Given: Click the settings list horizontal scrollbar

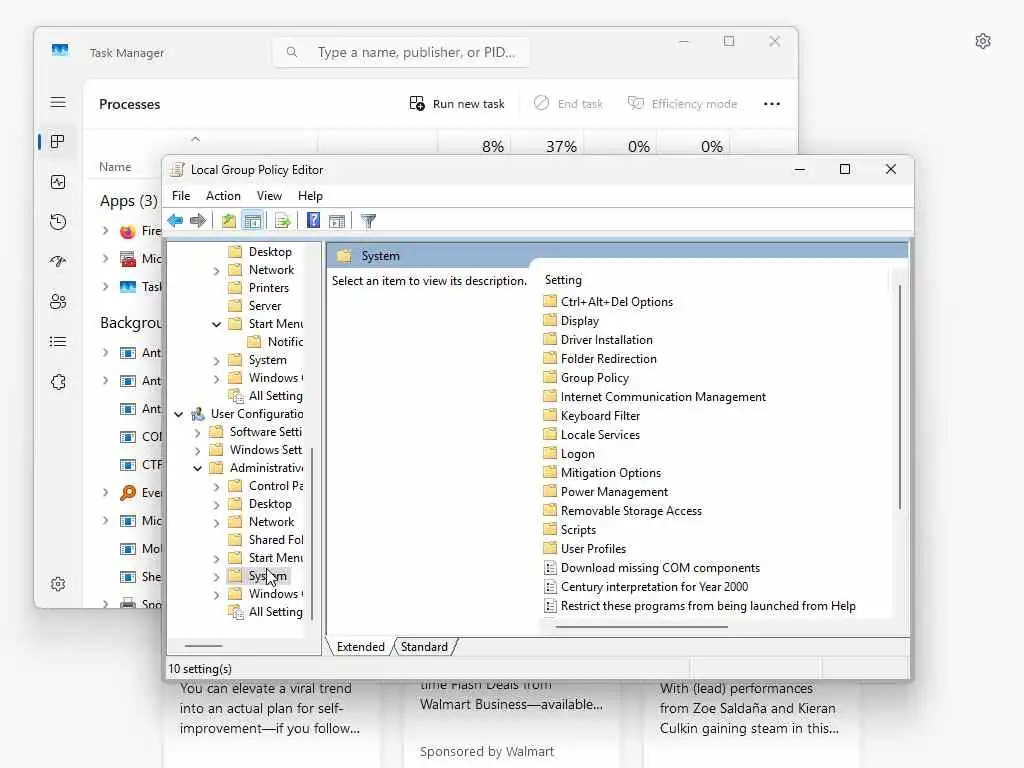Looking at the screenshot, I should (641, 627).
